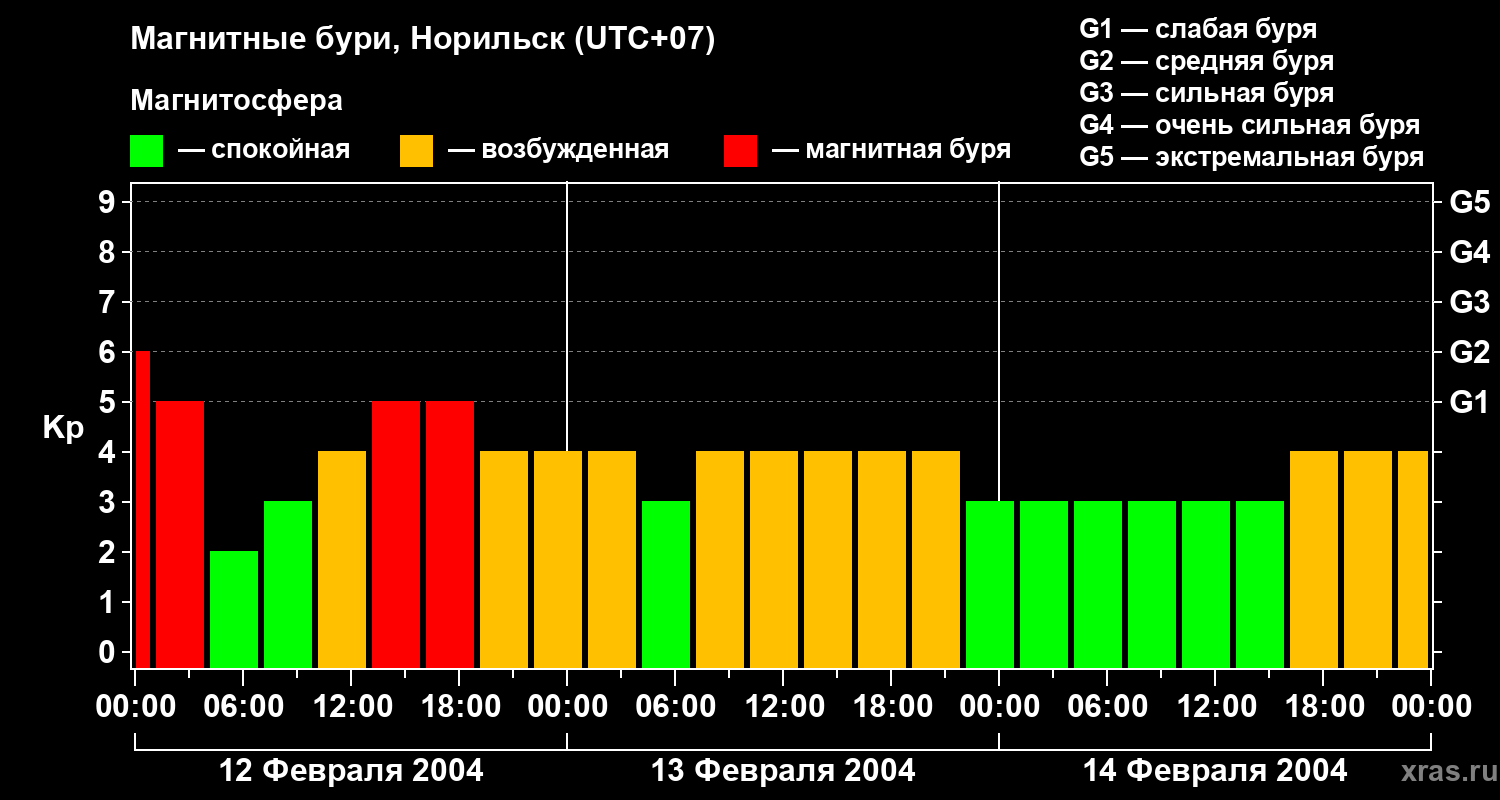Click the narrow red Kp 6 bar
Image resolution: width=1500 pixels, height=800 pixels.
coord(143,509)
